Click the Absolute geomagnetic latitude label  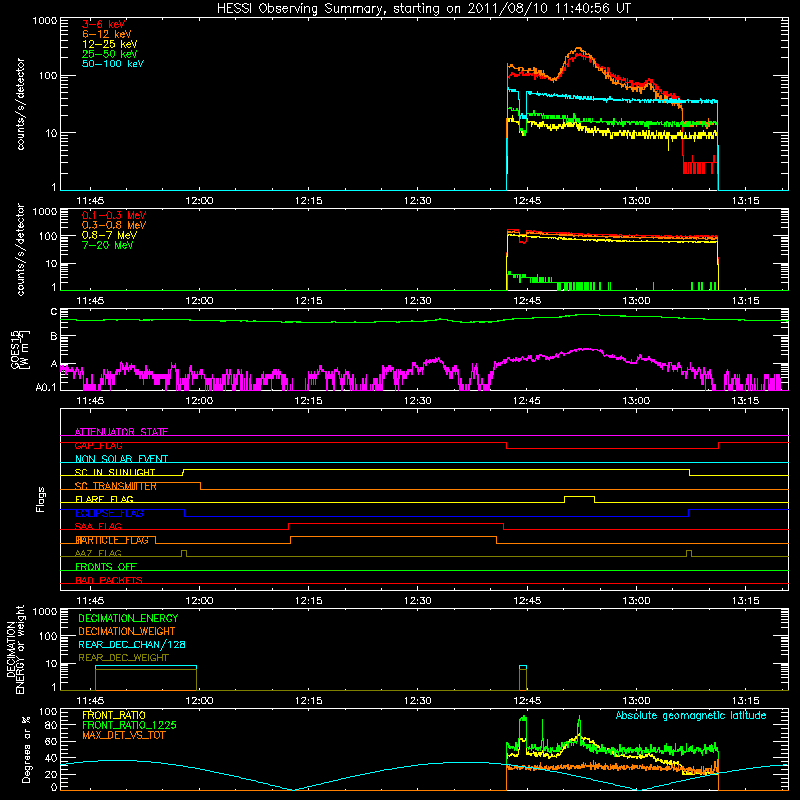[691, 716]
